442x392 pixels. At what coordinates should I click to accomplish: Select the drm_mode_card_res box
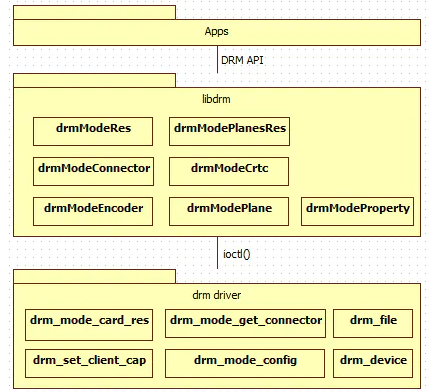pos(89,325)
